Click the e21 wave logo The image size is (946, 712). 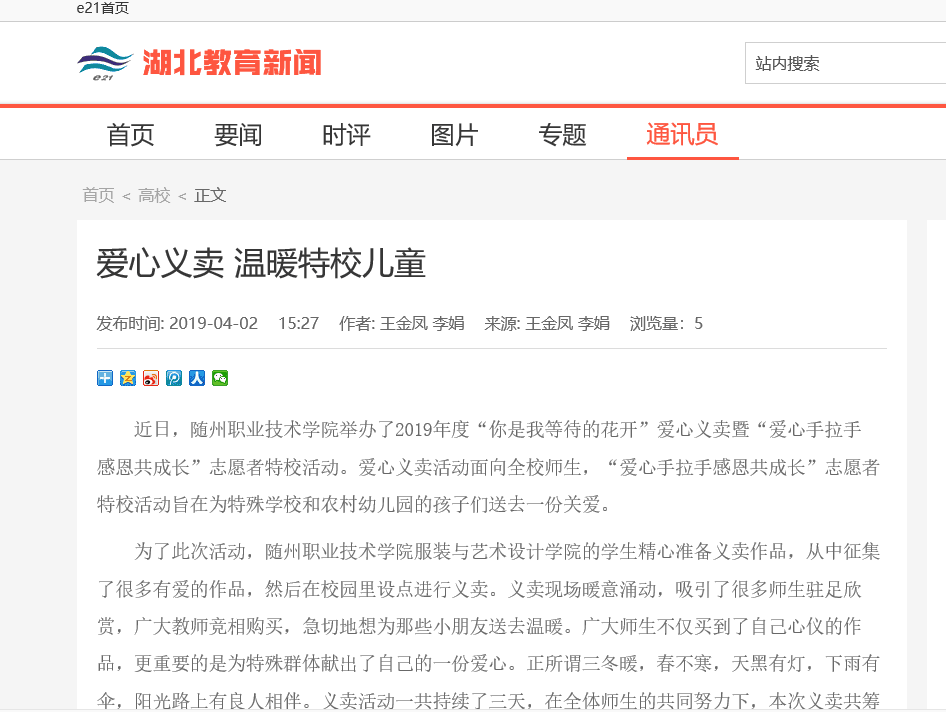(x=104, y=64)
